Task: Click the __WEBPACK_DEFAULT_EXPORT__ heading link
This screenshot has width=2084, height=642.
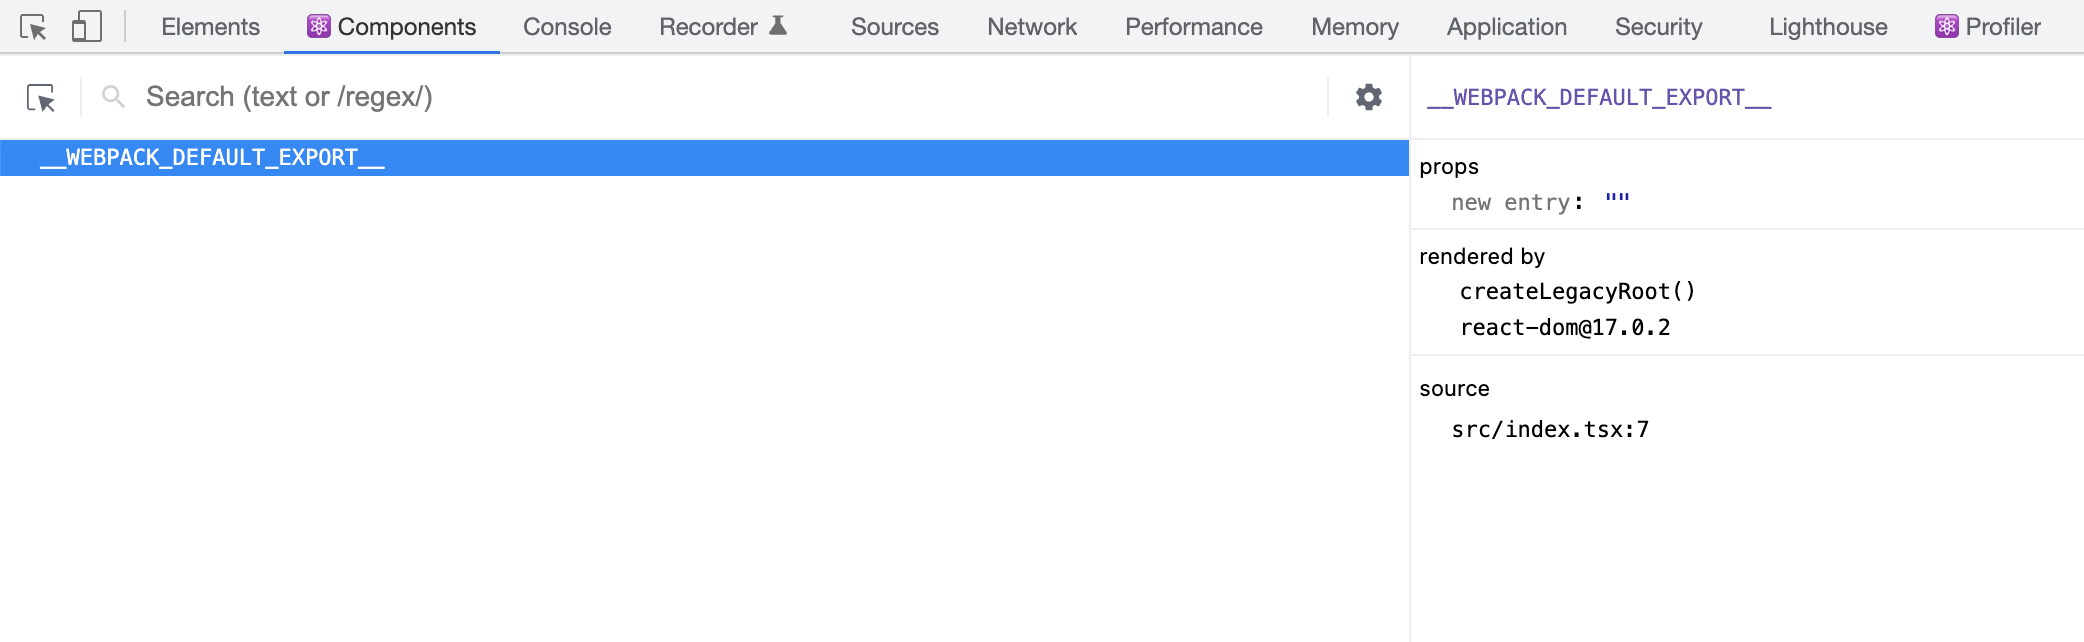Action: coord(1597,99)
